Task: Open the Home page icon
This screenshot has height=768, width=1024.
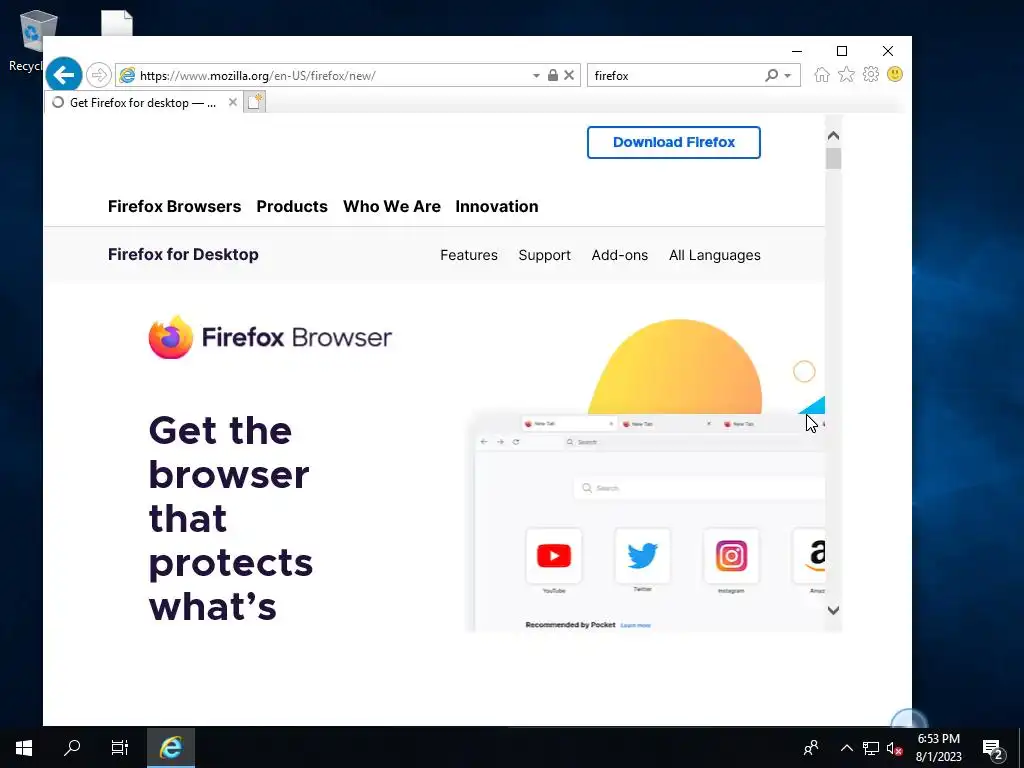Action: [x=822, y=75]
